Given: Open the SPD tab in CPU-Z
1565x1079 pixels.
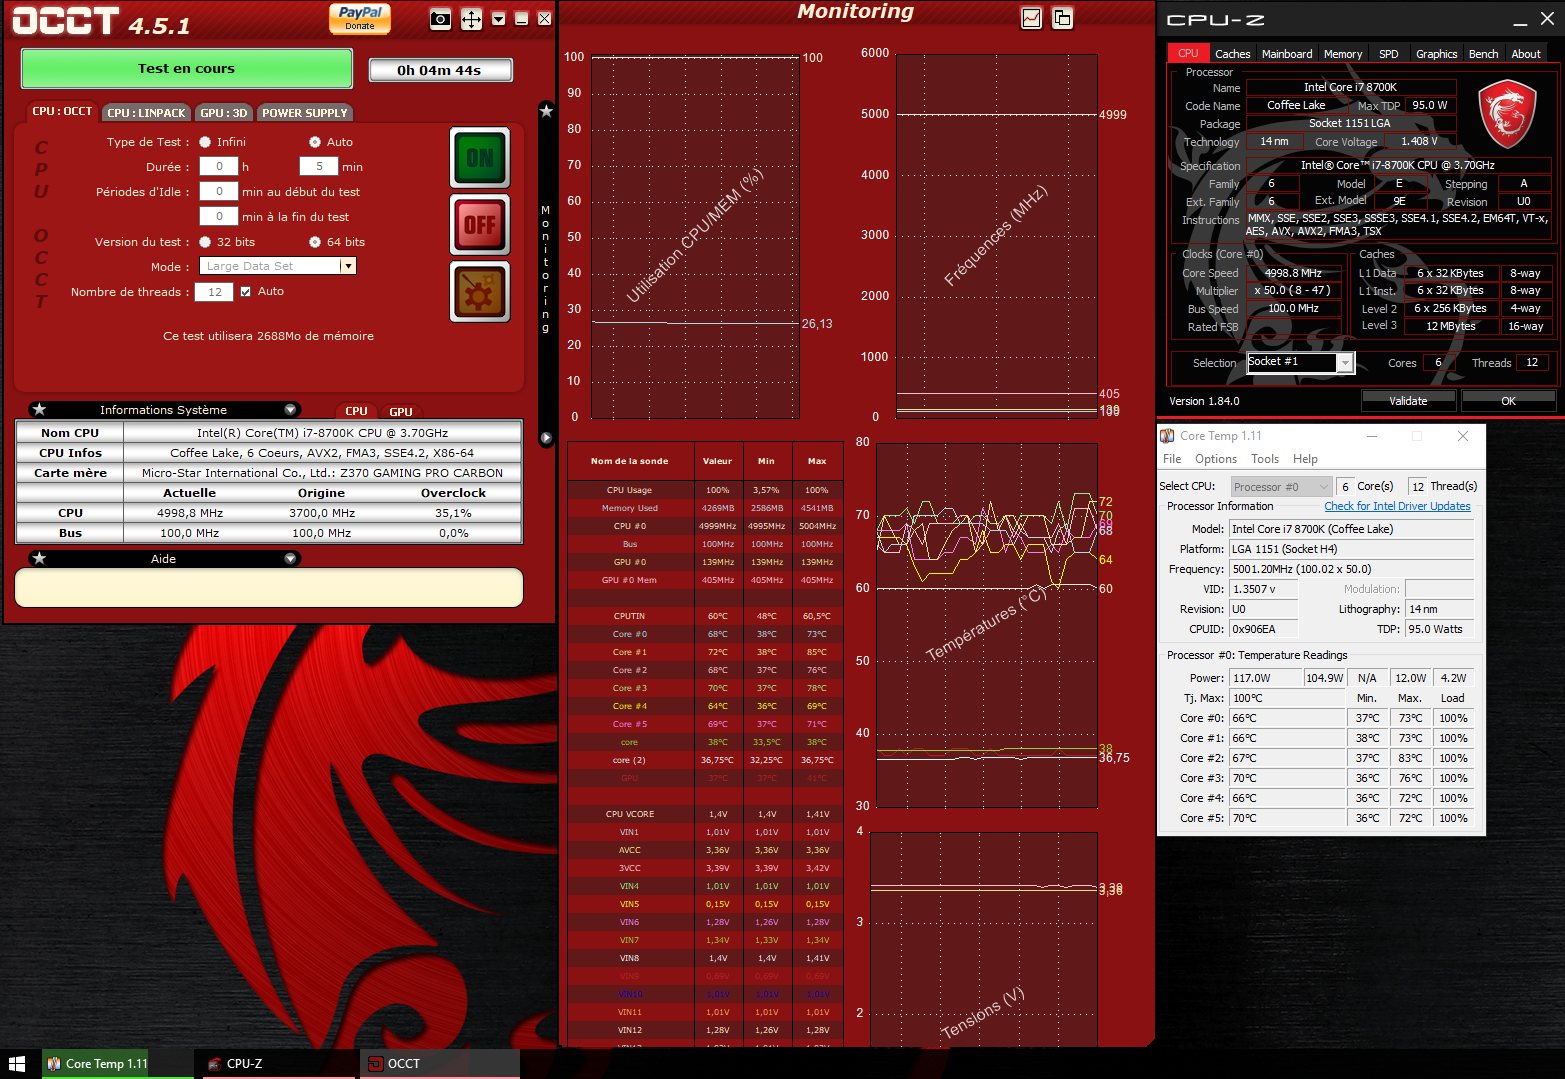Looking at the screenshot, I should click(1389, 54).
